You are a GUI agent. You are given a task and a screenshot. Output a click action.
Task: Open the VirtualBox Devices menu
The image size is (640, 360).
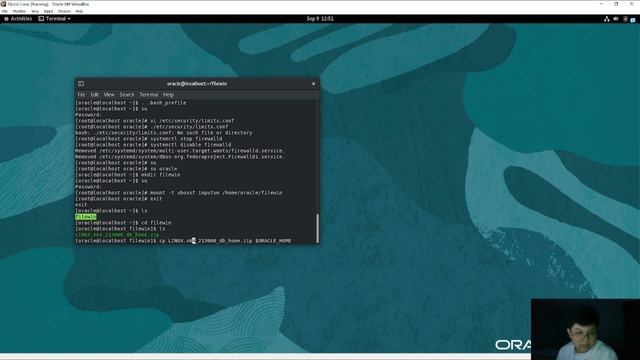coord(64,11)
